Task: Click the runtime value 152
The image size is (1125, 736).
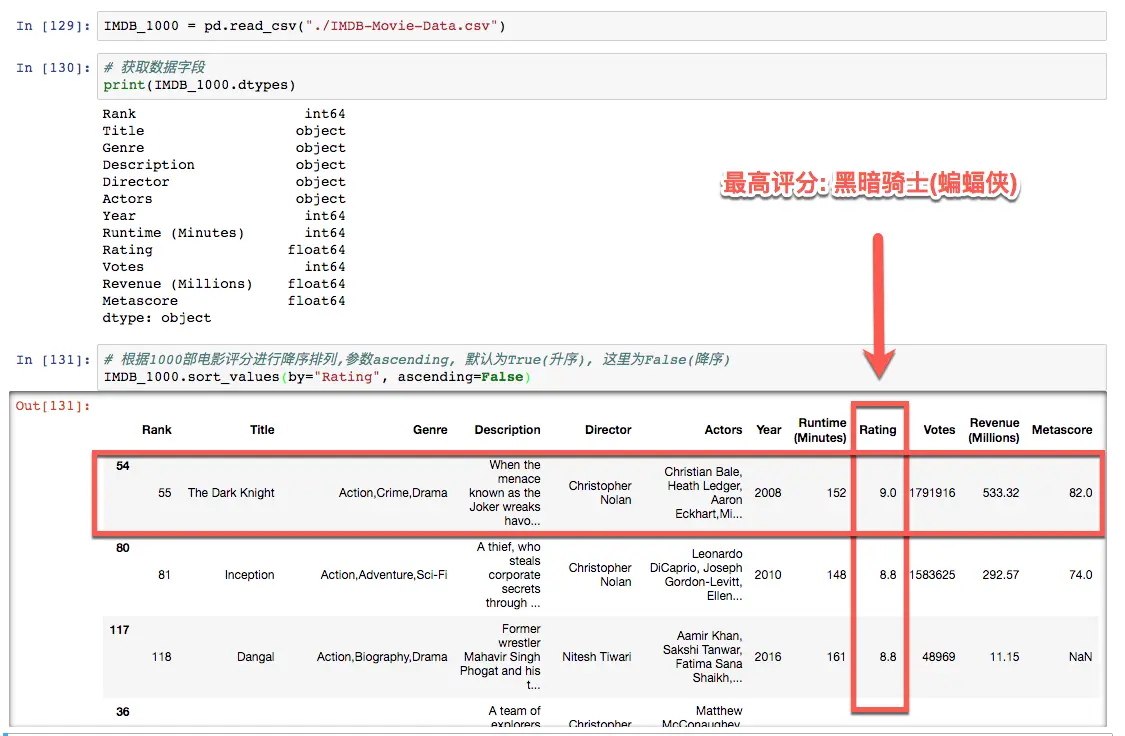Action: [x=837, y=493]
